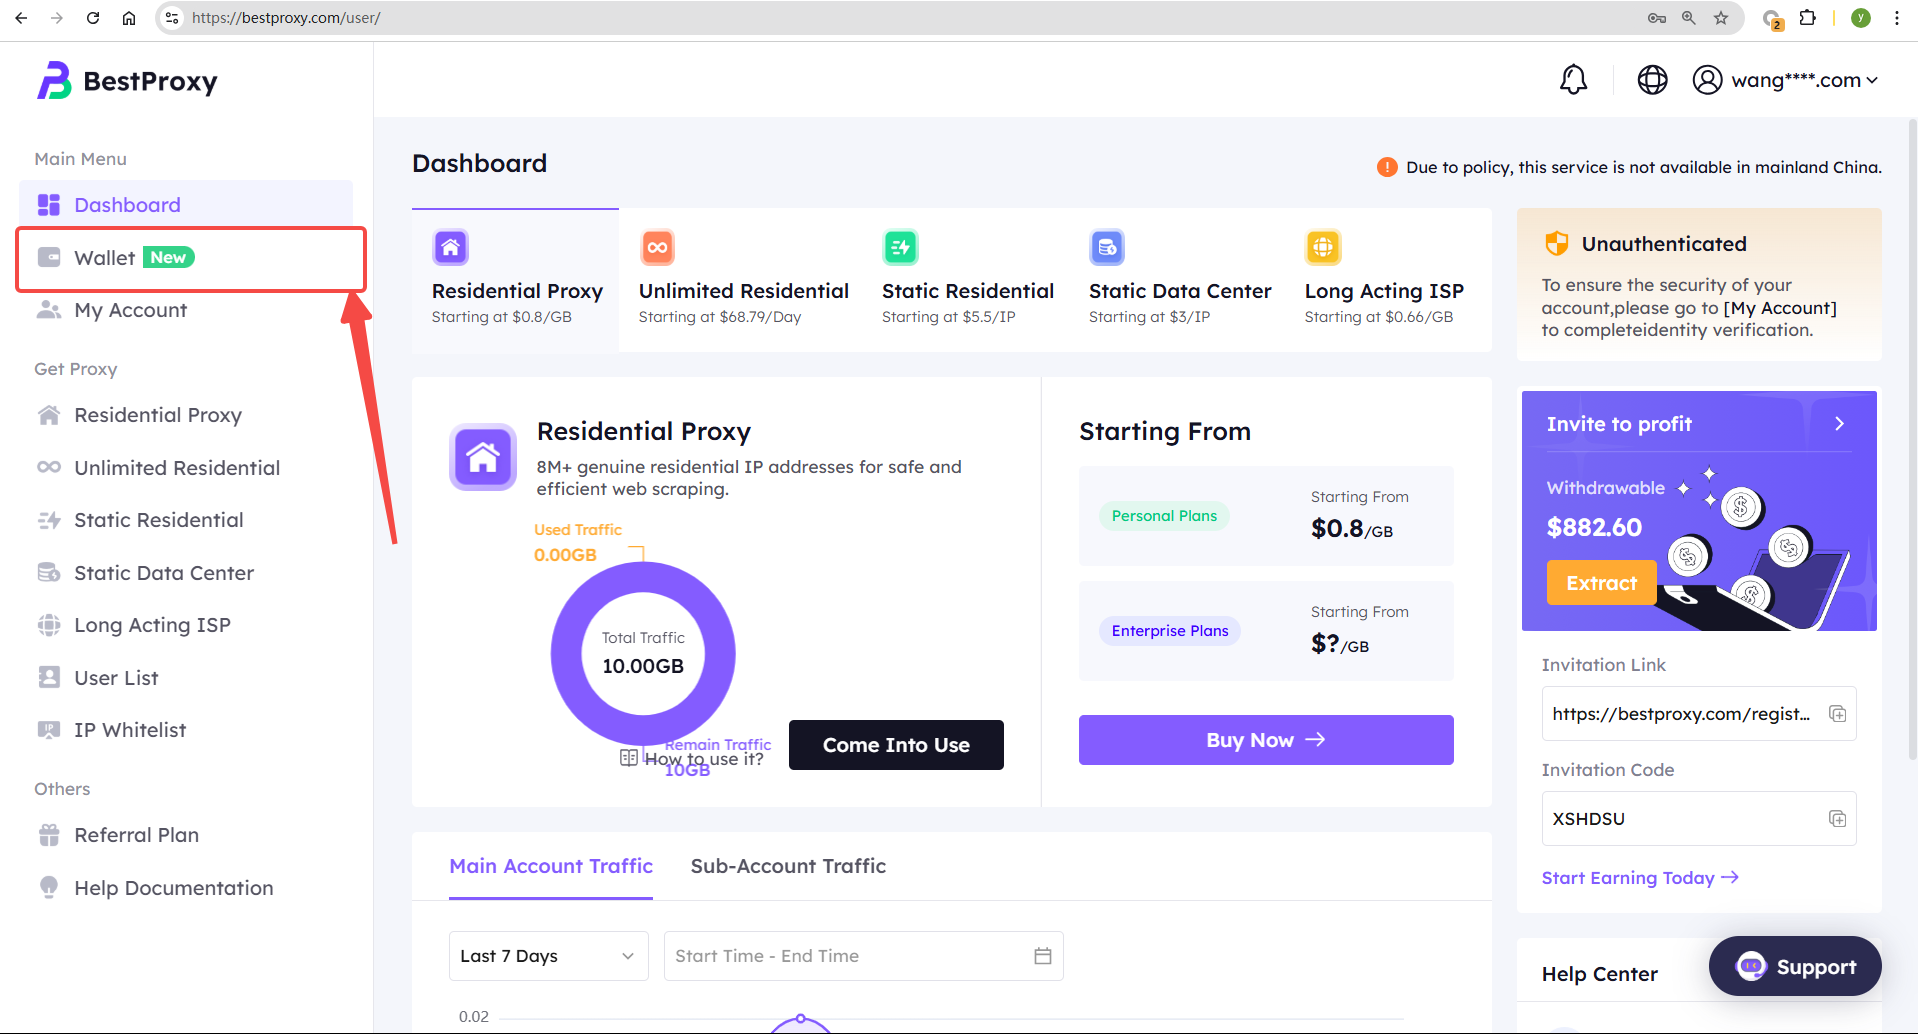
Task: Click the My Account sidebar icon
Action: 49,310
